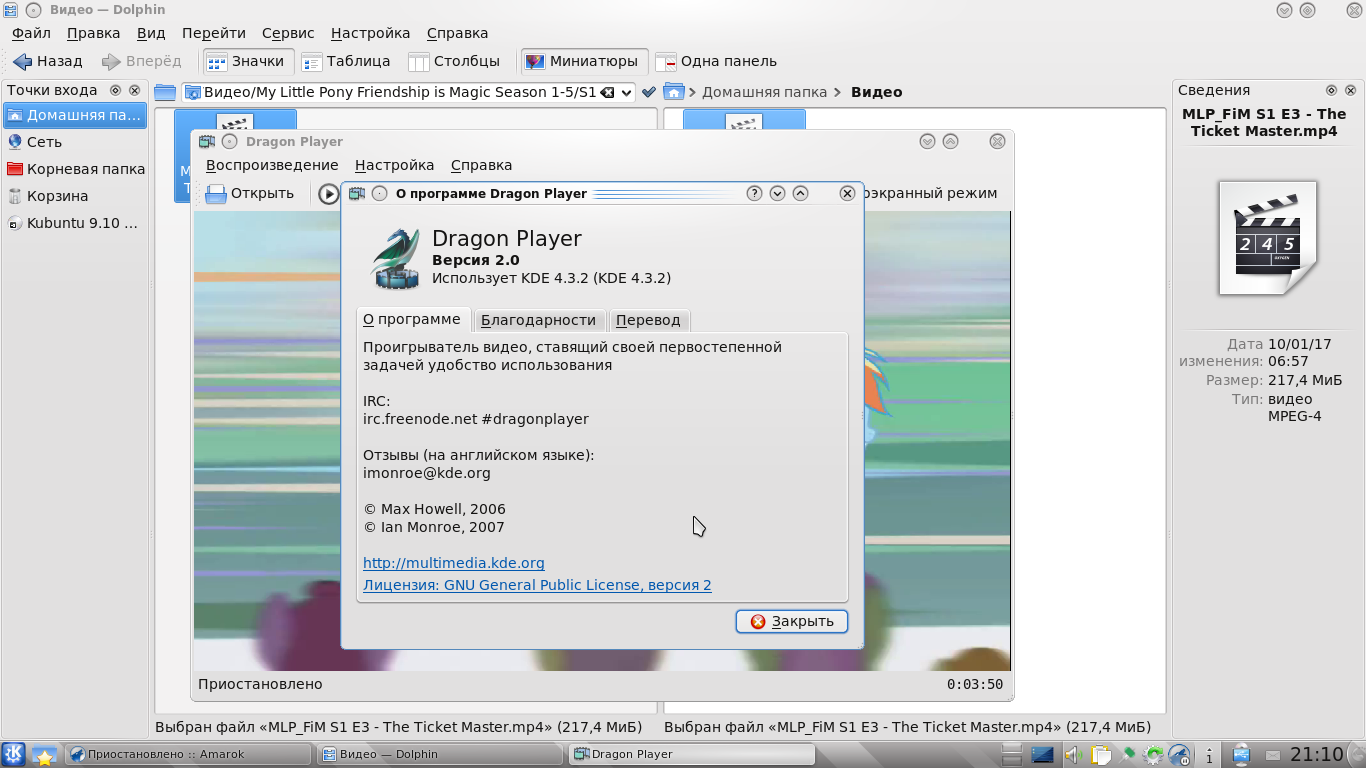Click the Dolphin title bar window icon
The width and height of the screenshot is (1366, 768).
click(x=11, y=9)
